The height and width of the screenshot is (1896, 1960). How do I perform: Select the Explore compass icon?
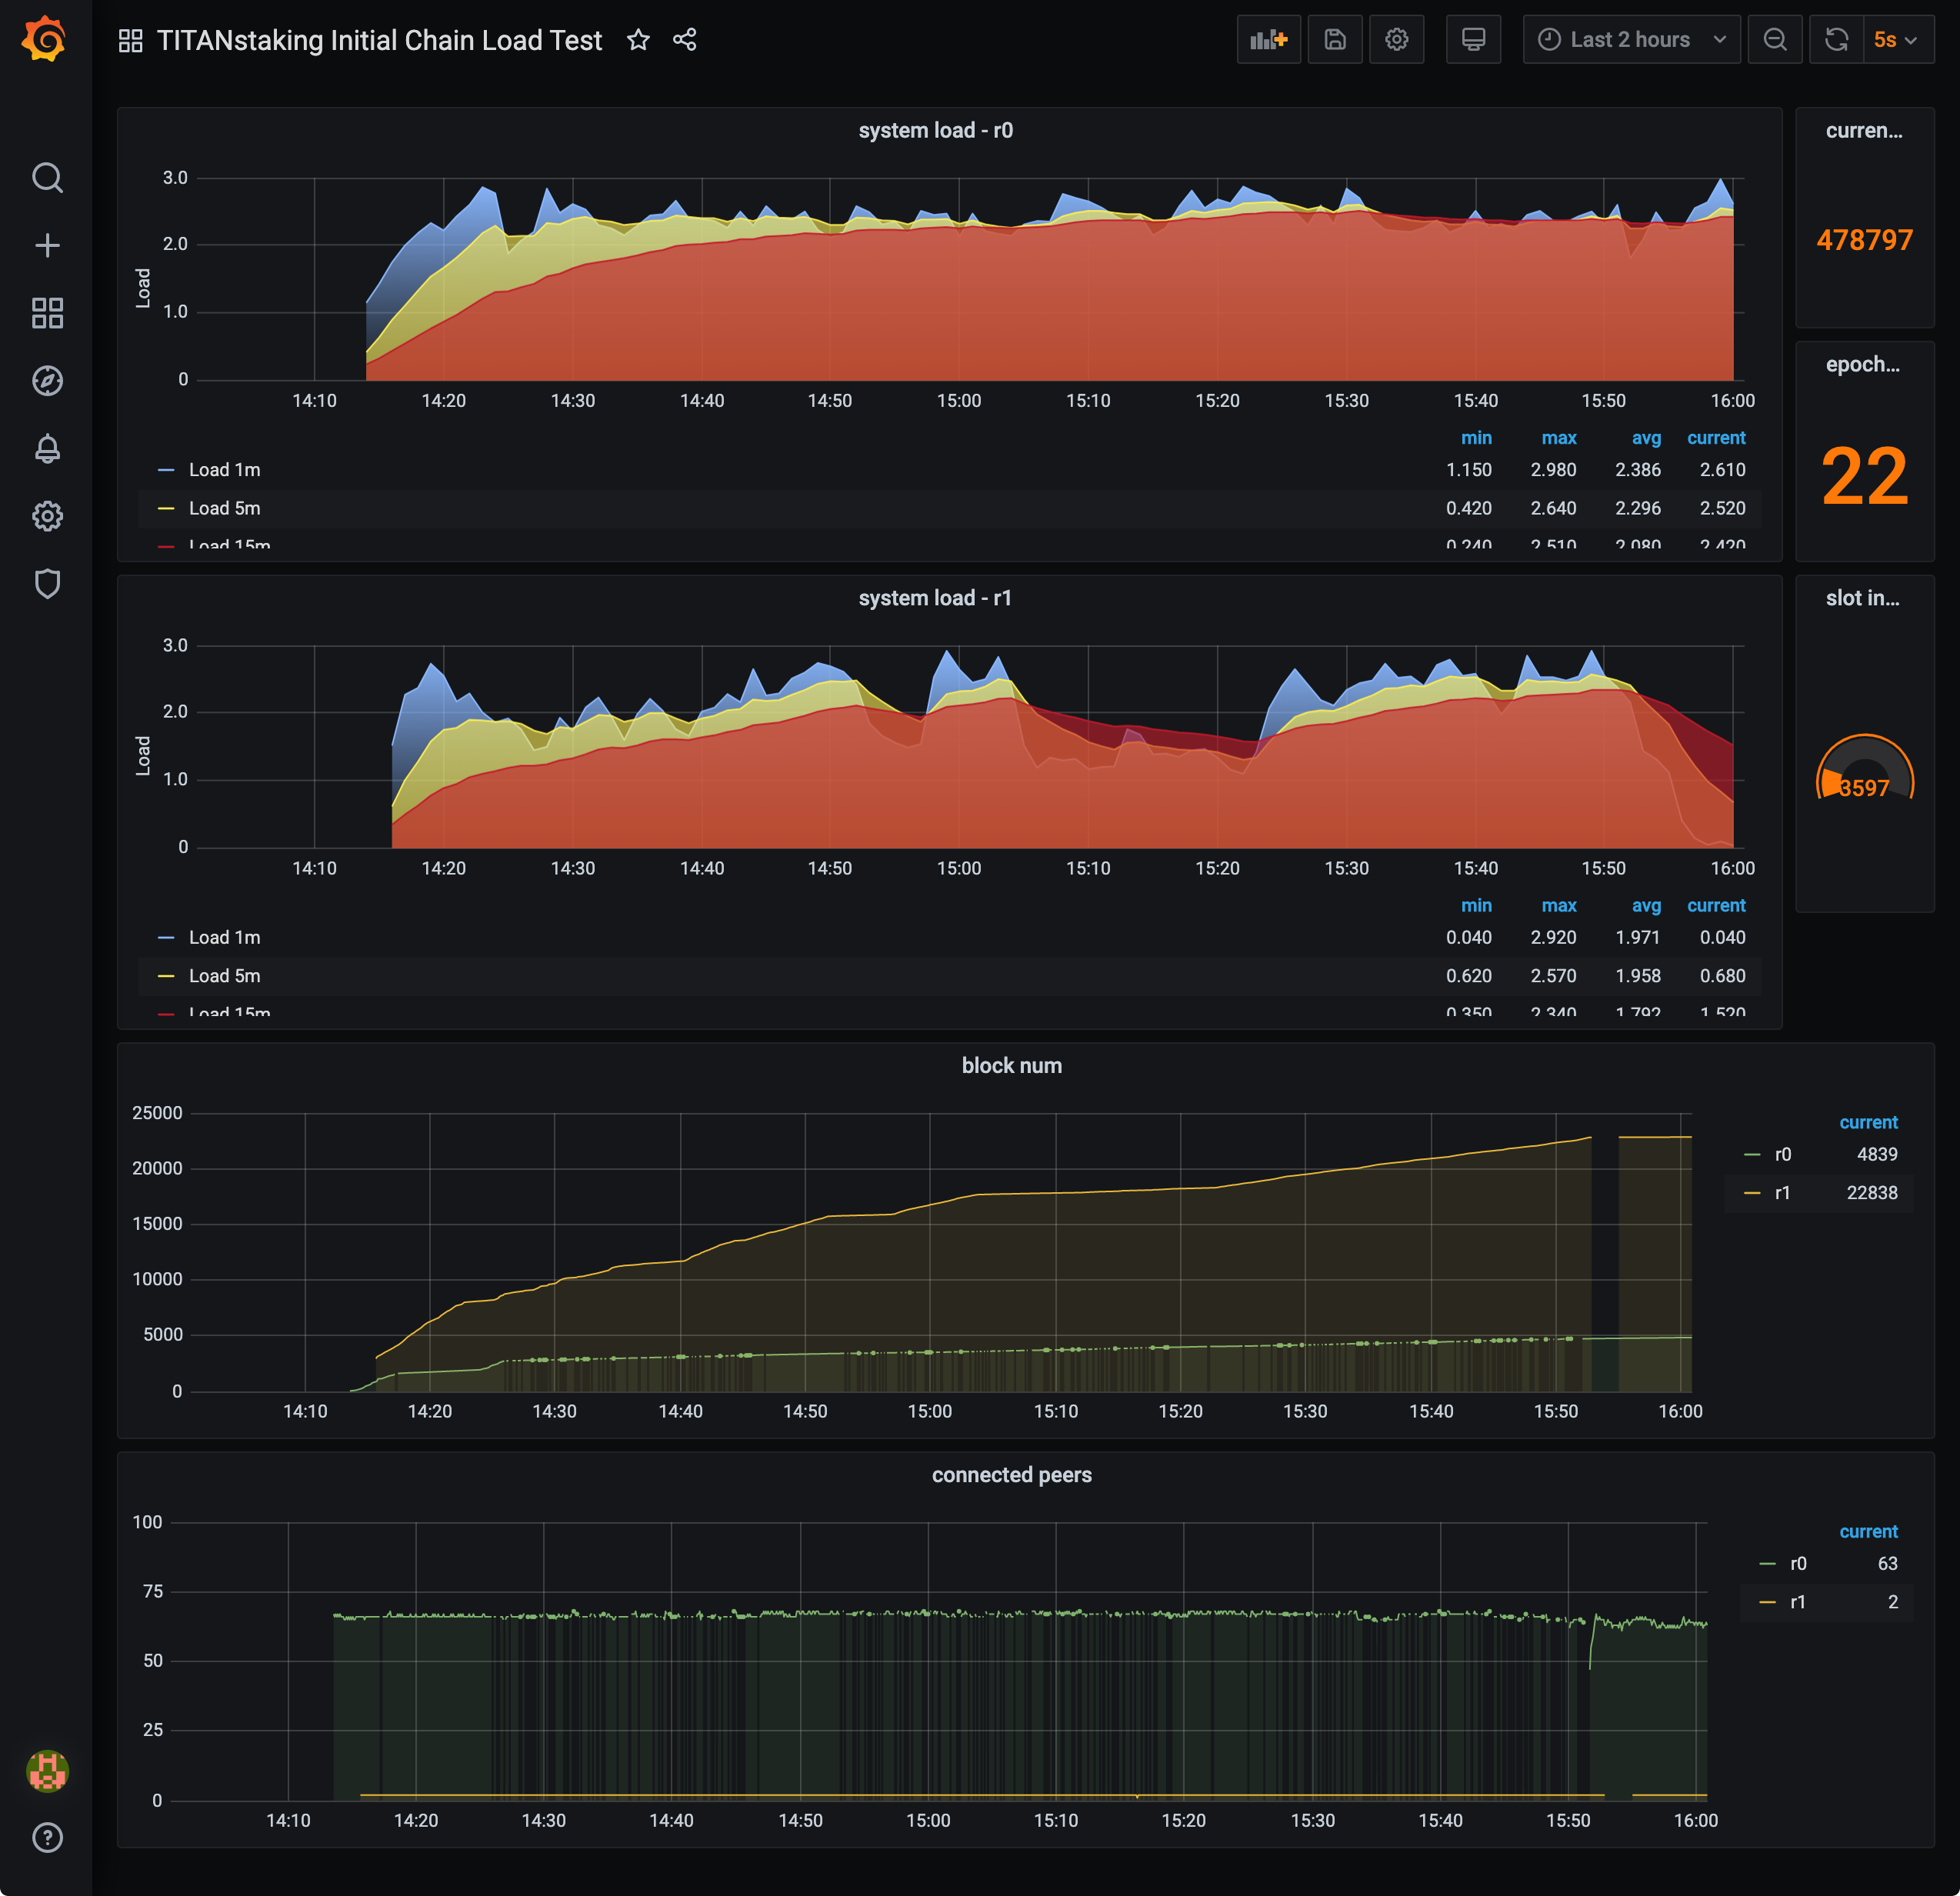point(47,381)
